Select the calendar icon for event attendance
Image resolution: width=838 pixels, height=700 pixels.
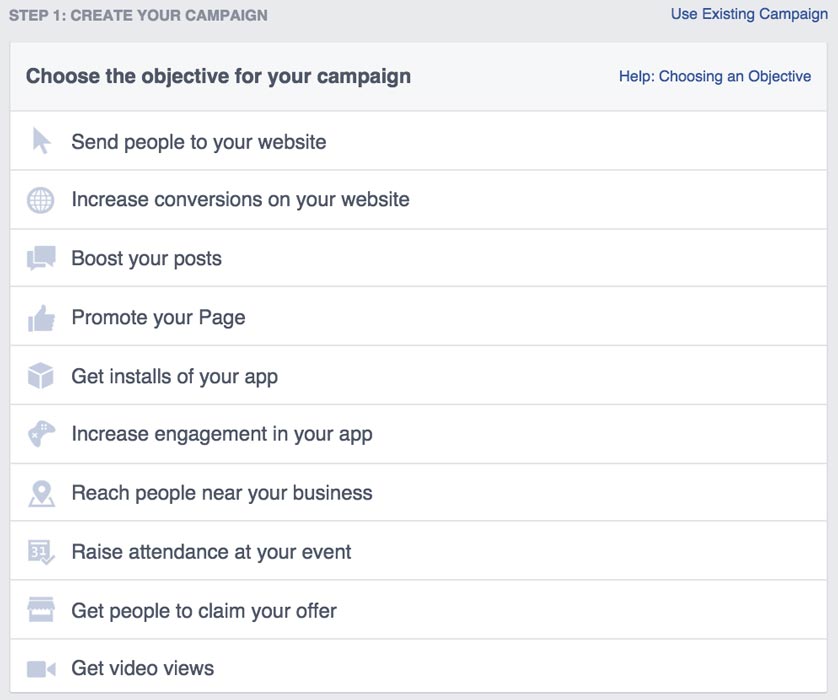(40, 551)
